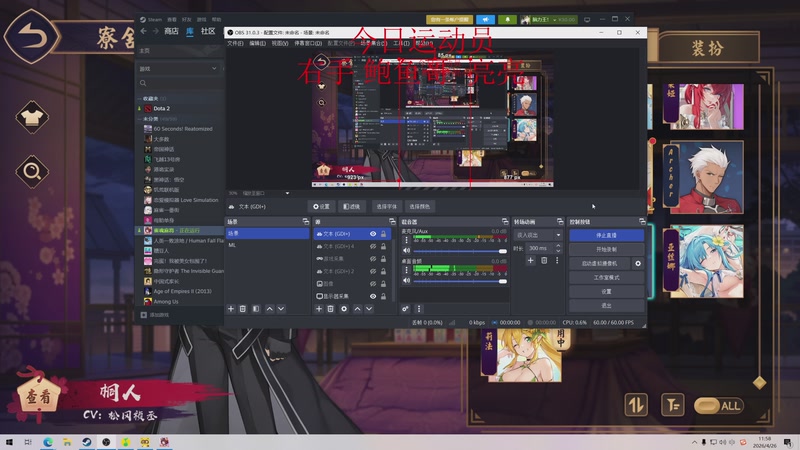Delete scene transition with trash icon
Image resolution: width=800 pixels, height=450 pixels.
544,260
